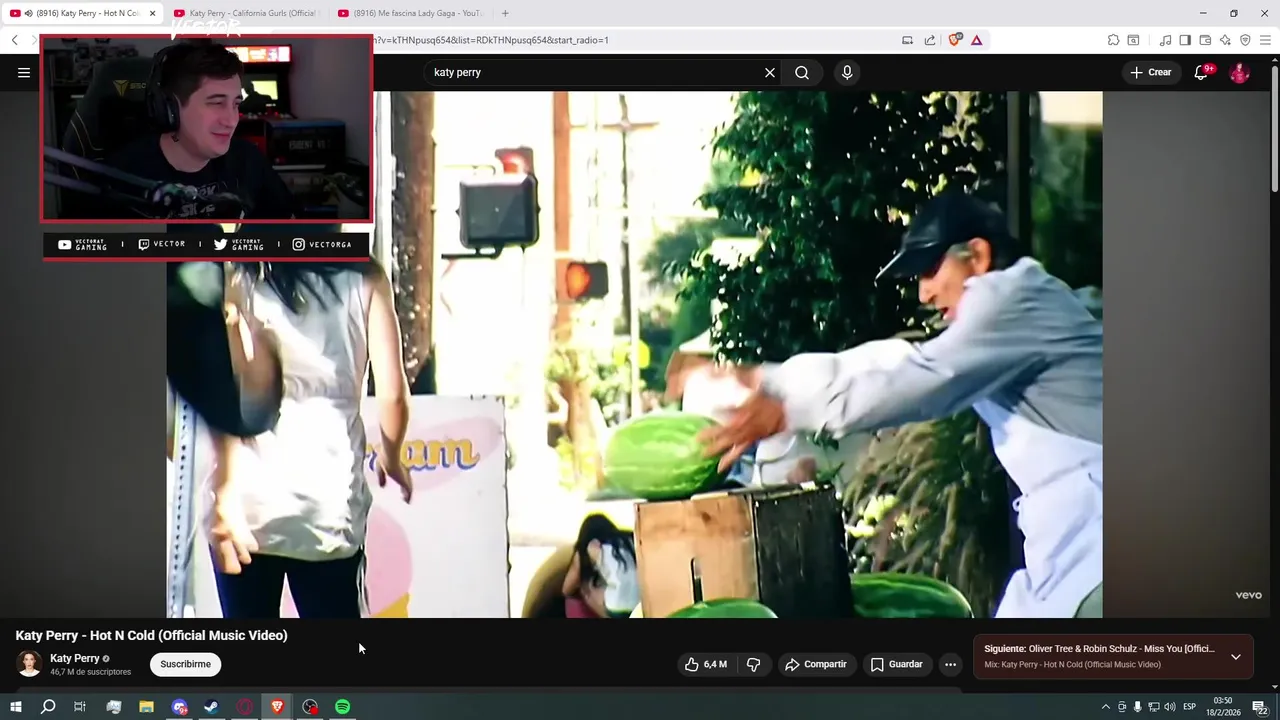
Task: Clear the 'katy perry' search text
Action: (x=770, y=72)
